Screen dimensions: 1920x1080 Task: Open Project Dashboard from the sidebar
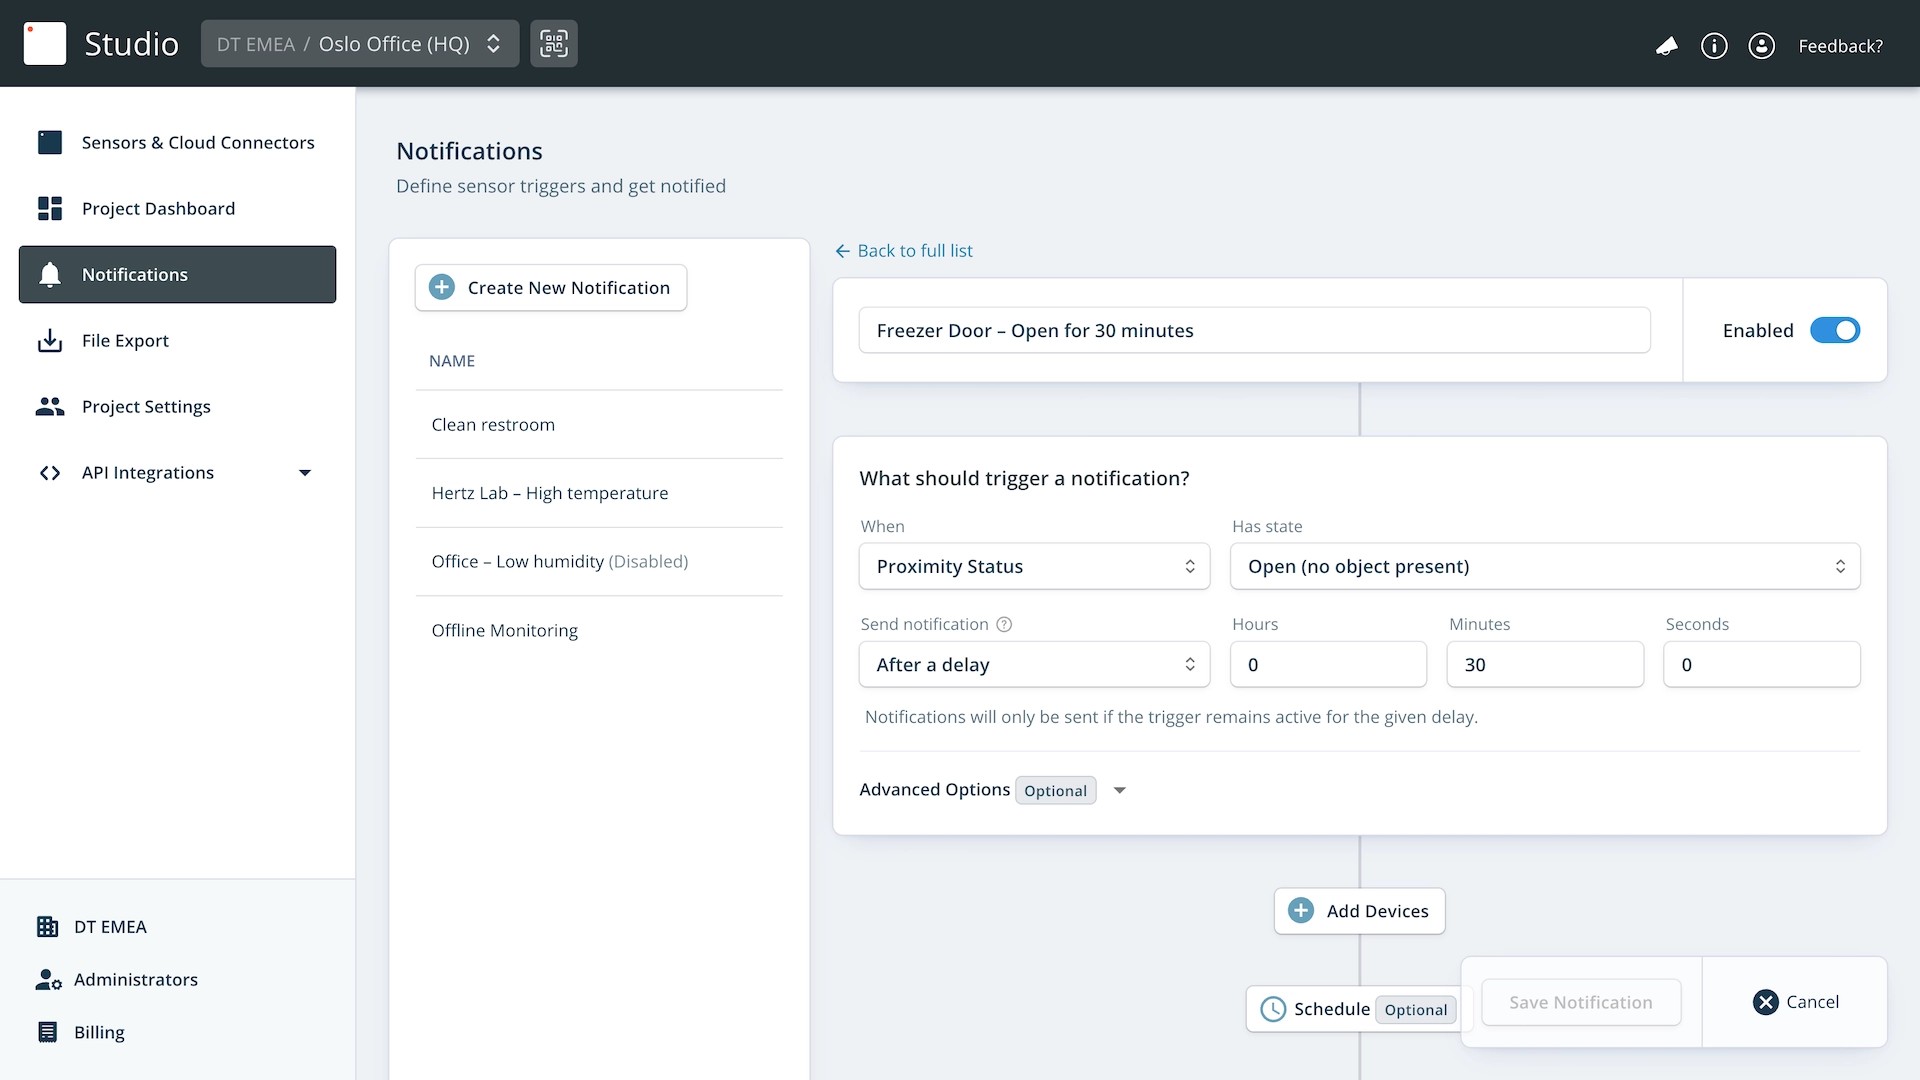tap(158, 209)
